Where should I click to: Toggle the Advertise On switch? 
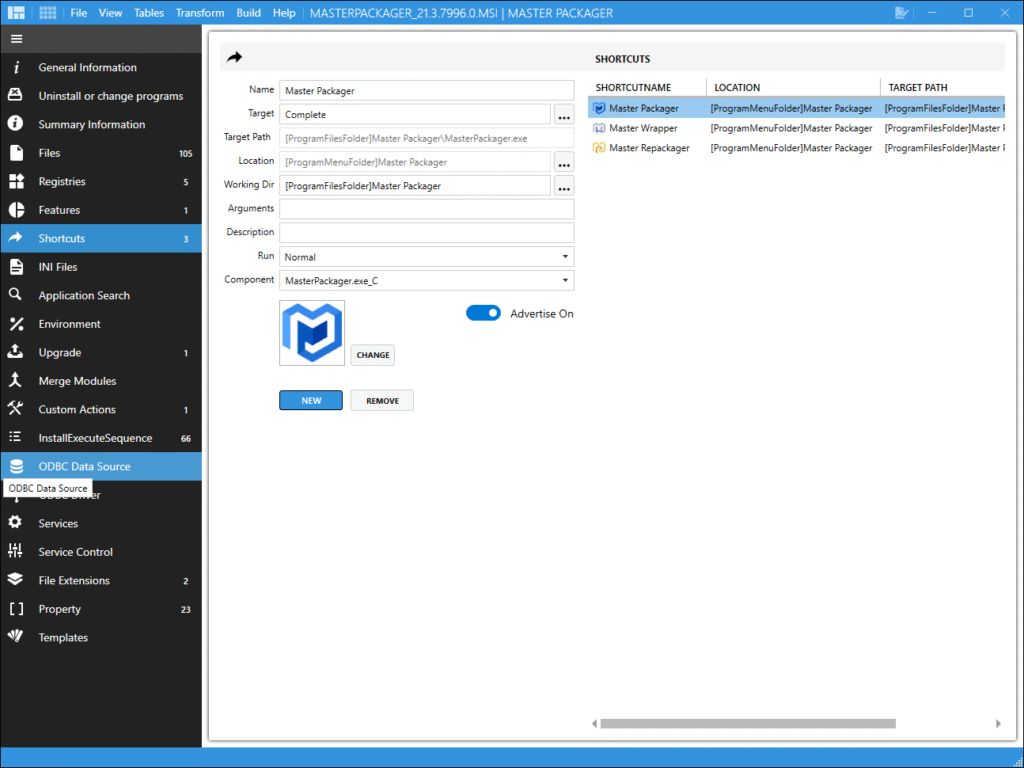point(483,313)
